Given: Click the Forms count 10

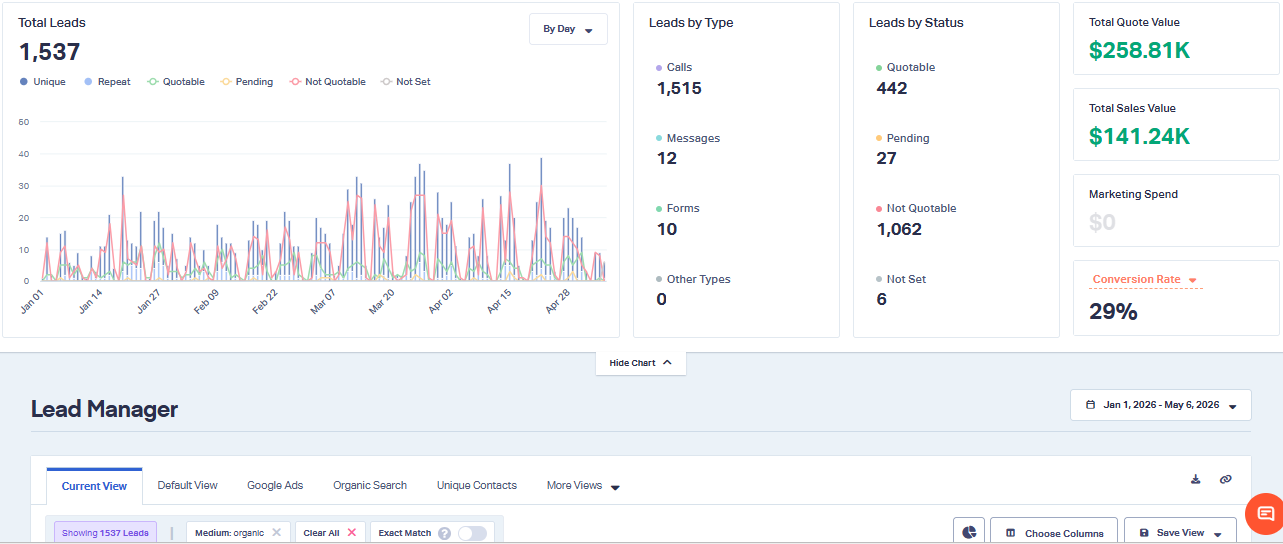Looking at the screenshot, I should [x=667, y=229].
